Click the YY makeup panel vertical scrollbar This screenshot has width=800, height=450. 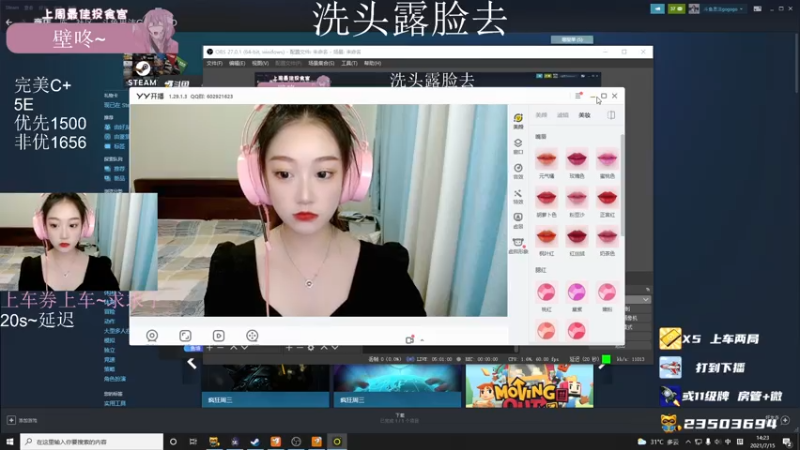622,185
